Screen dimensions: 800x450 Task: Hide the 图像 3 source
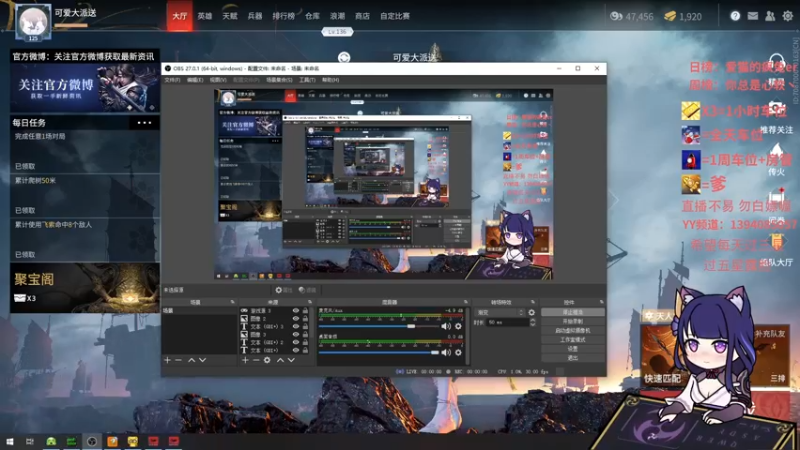coord(296,335)
